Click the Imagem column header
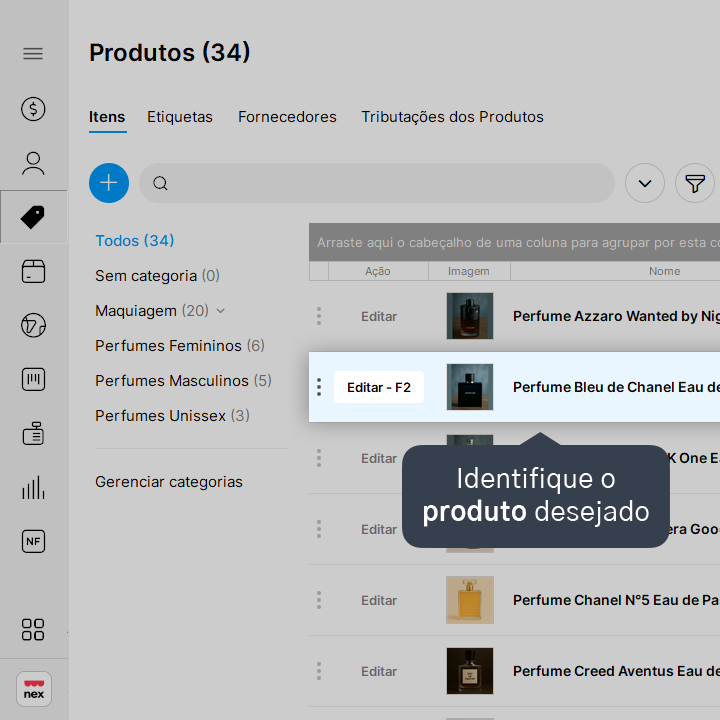Image resolution: width=720 pixels, height=720 pixels. tap(469, 271)
